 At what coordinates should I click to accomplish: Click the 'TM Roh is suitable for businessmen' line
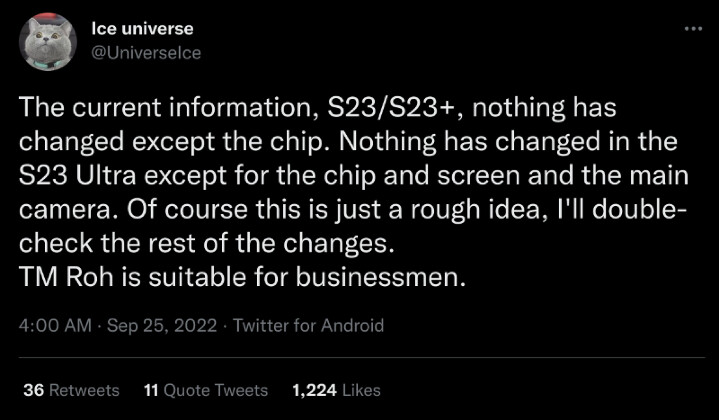243,277
